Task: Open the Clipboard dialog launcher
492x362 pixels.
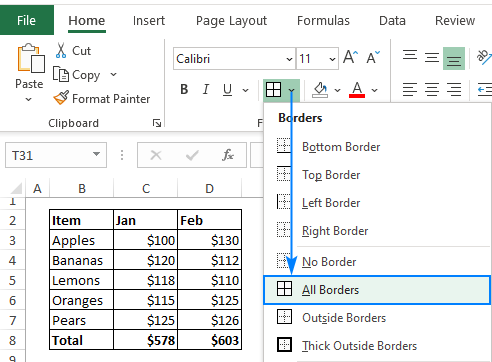Action: point(157,123)
